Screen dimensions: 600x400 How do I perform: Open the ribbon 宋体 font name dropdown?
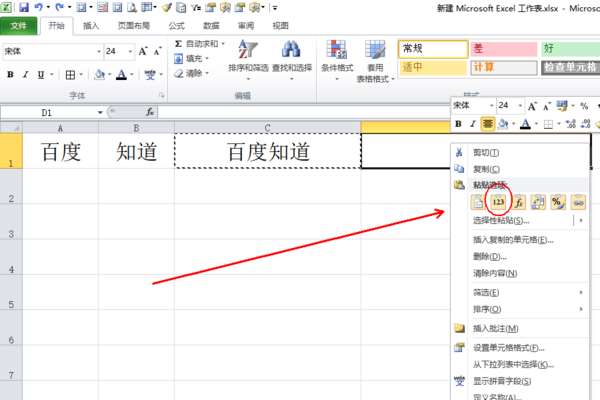pyautogui.click(x=99, y=51)
